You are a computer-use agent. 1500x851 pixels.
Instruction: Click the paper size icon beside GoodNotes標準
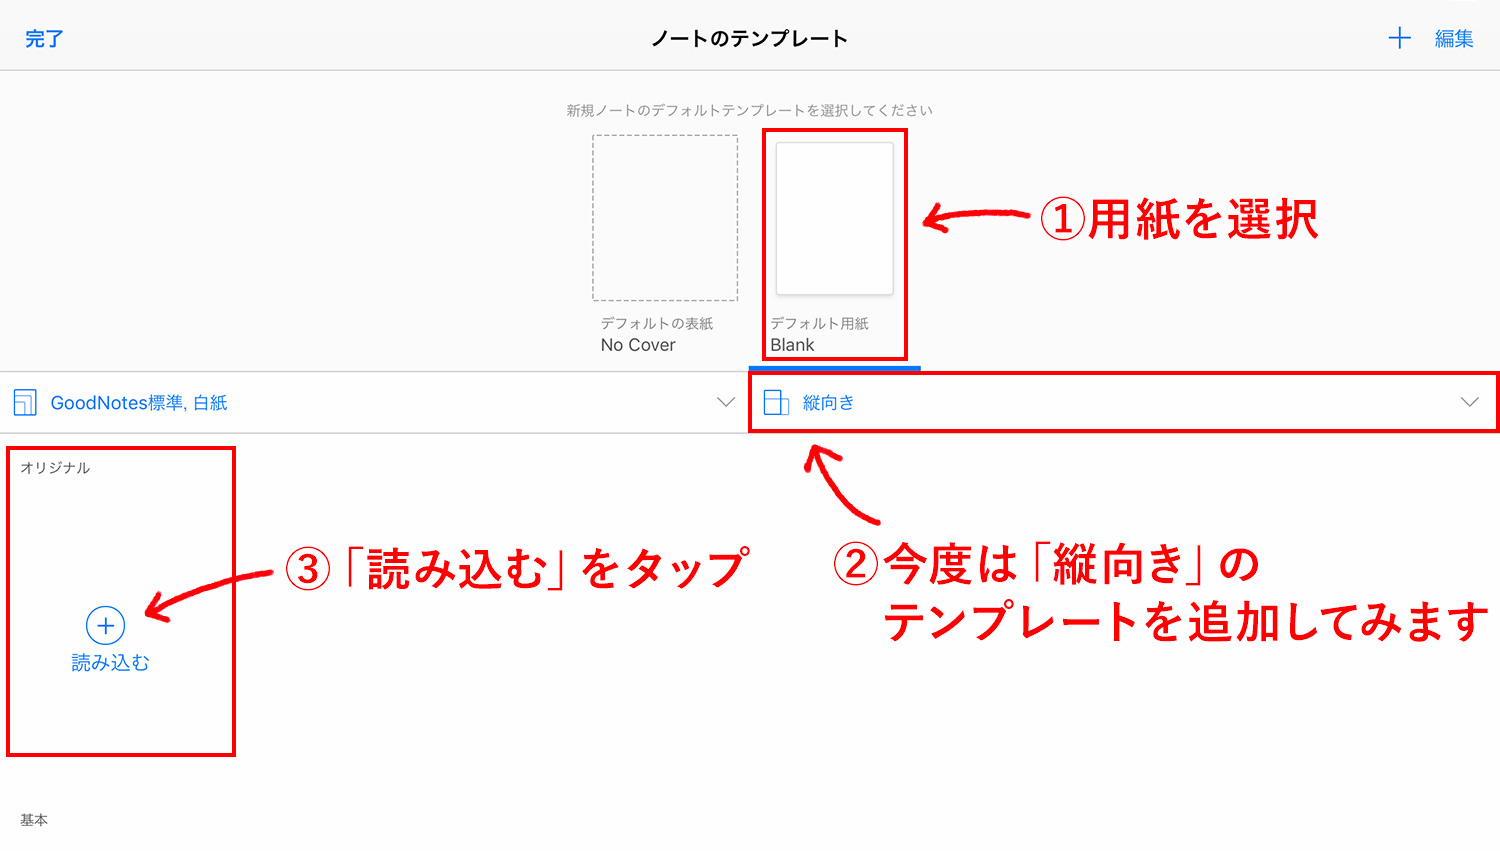[x=25, y=402]
